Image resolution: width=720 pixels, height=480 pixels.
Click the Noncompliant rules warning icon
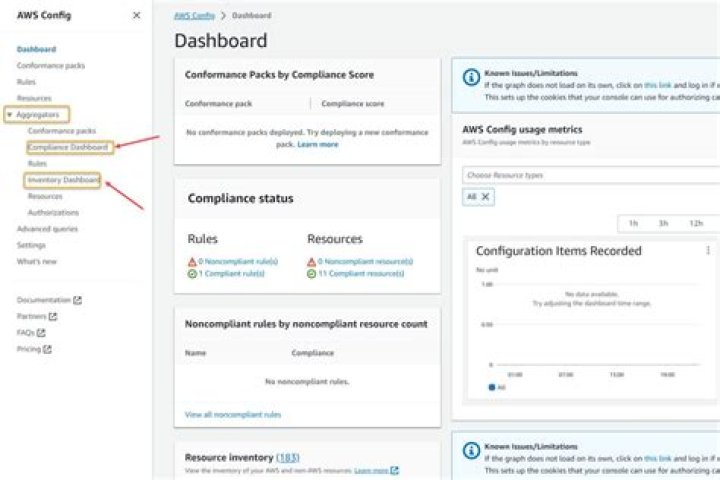[192, 262]
